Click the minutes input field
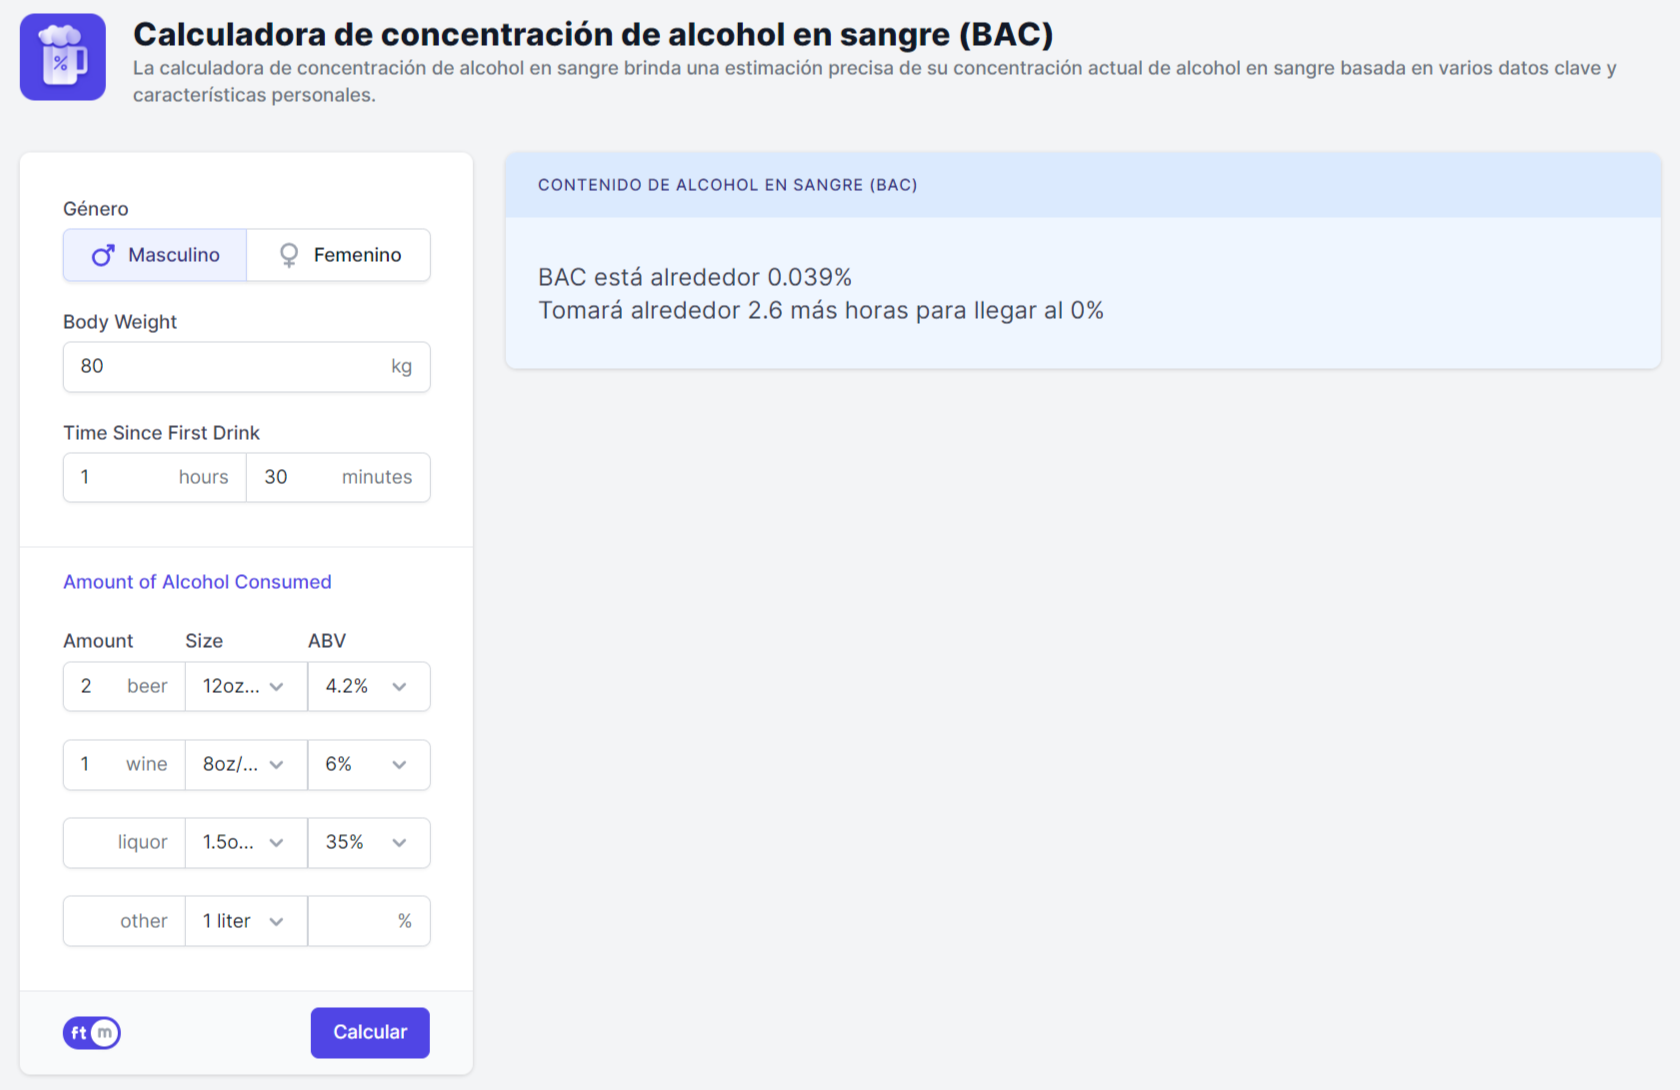Image resolution: width=1680 pixels, height=1090 pixels. (300, 478)
